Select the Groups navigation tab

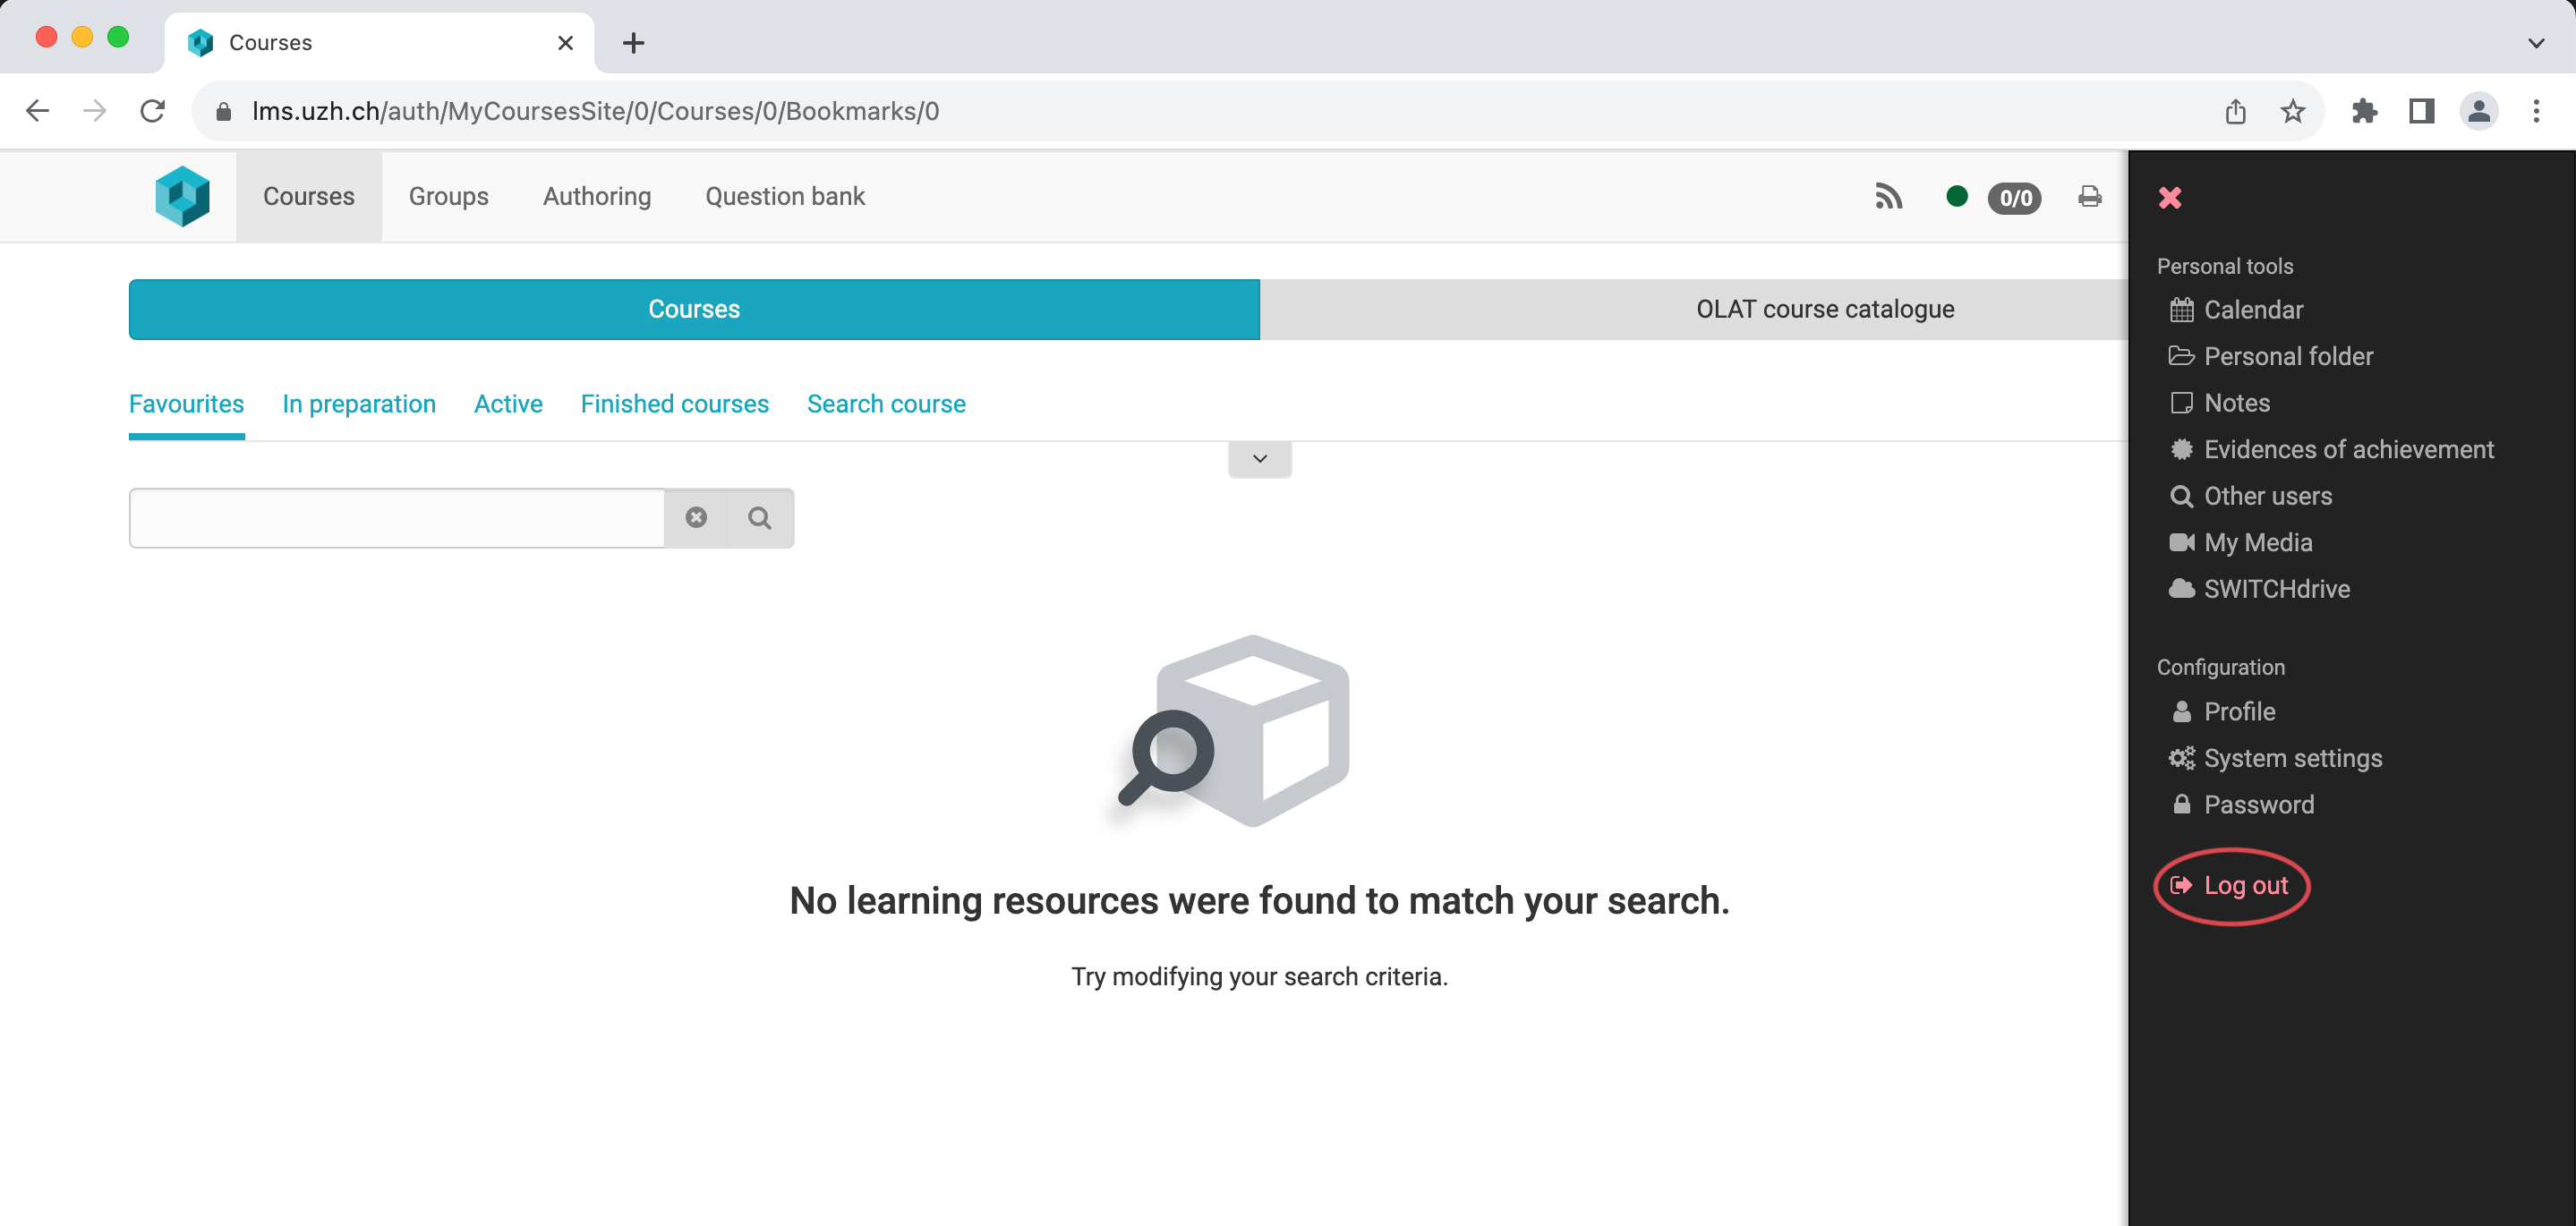pos(449,196)
